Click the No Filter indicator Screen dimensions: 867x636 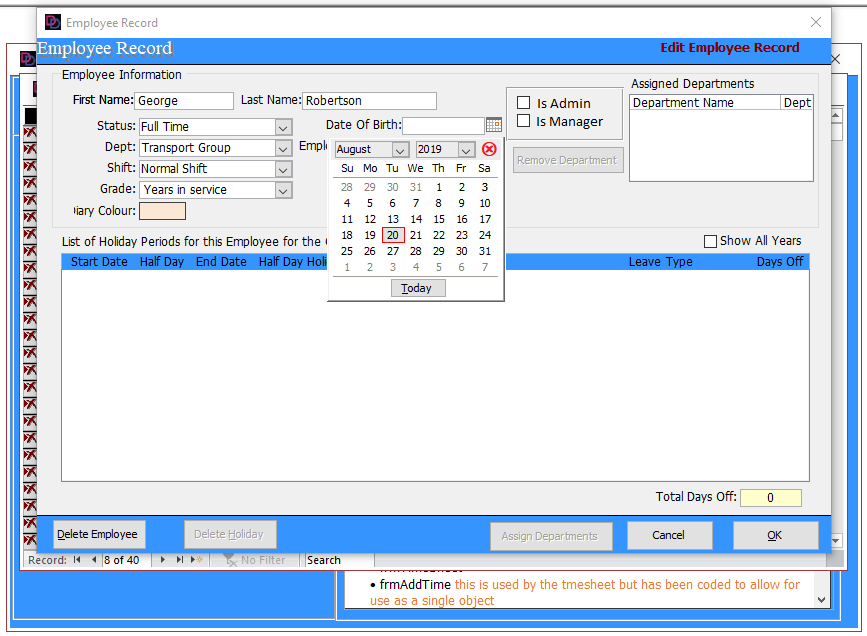pos(254,560)
